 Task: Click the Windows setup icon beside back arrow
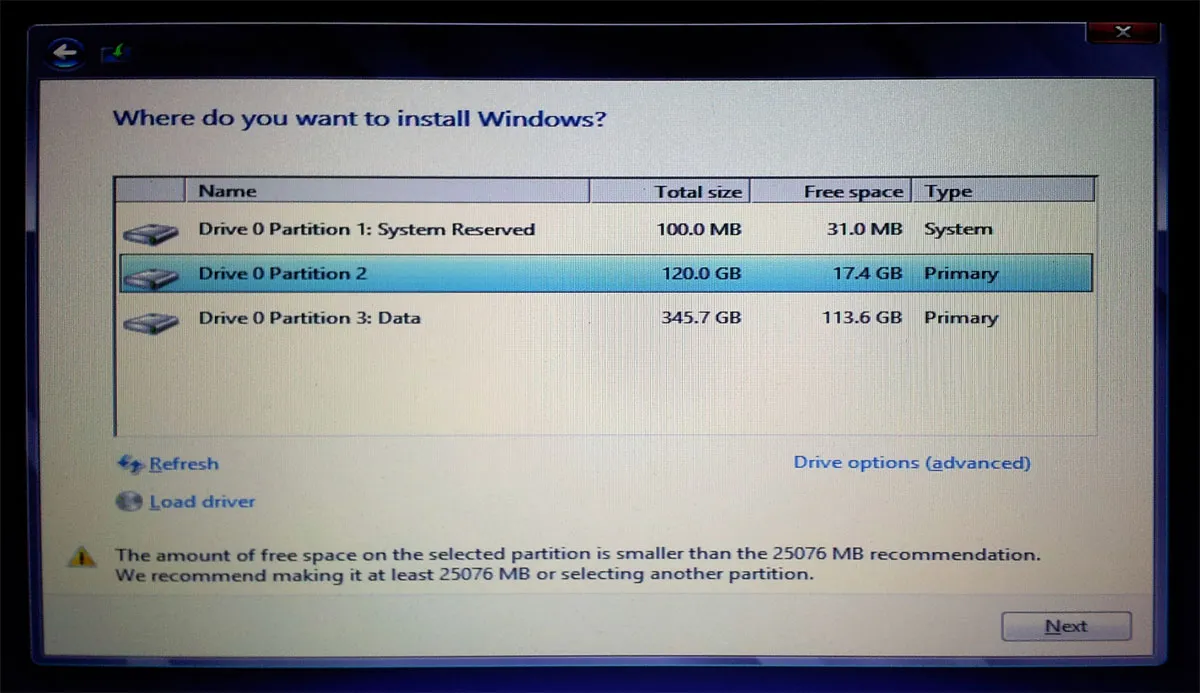tap(113, 52)
